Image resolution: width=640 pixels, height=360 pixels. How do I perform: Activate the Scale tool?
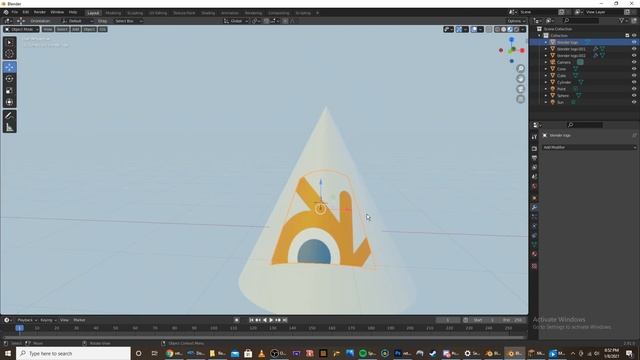[10, 91]
